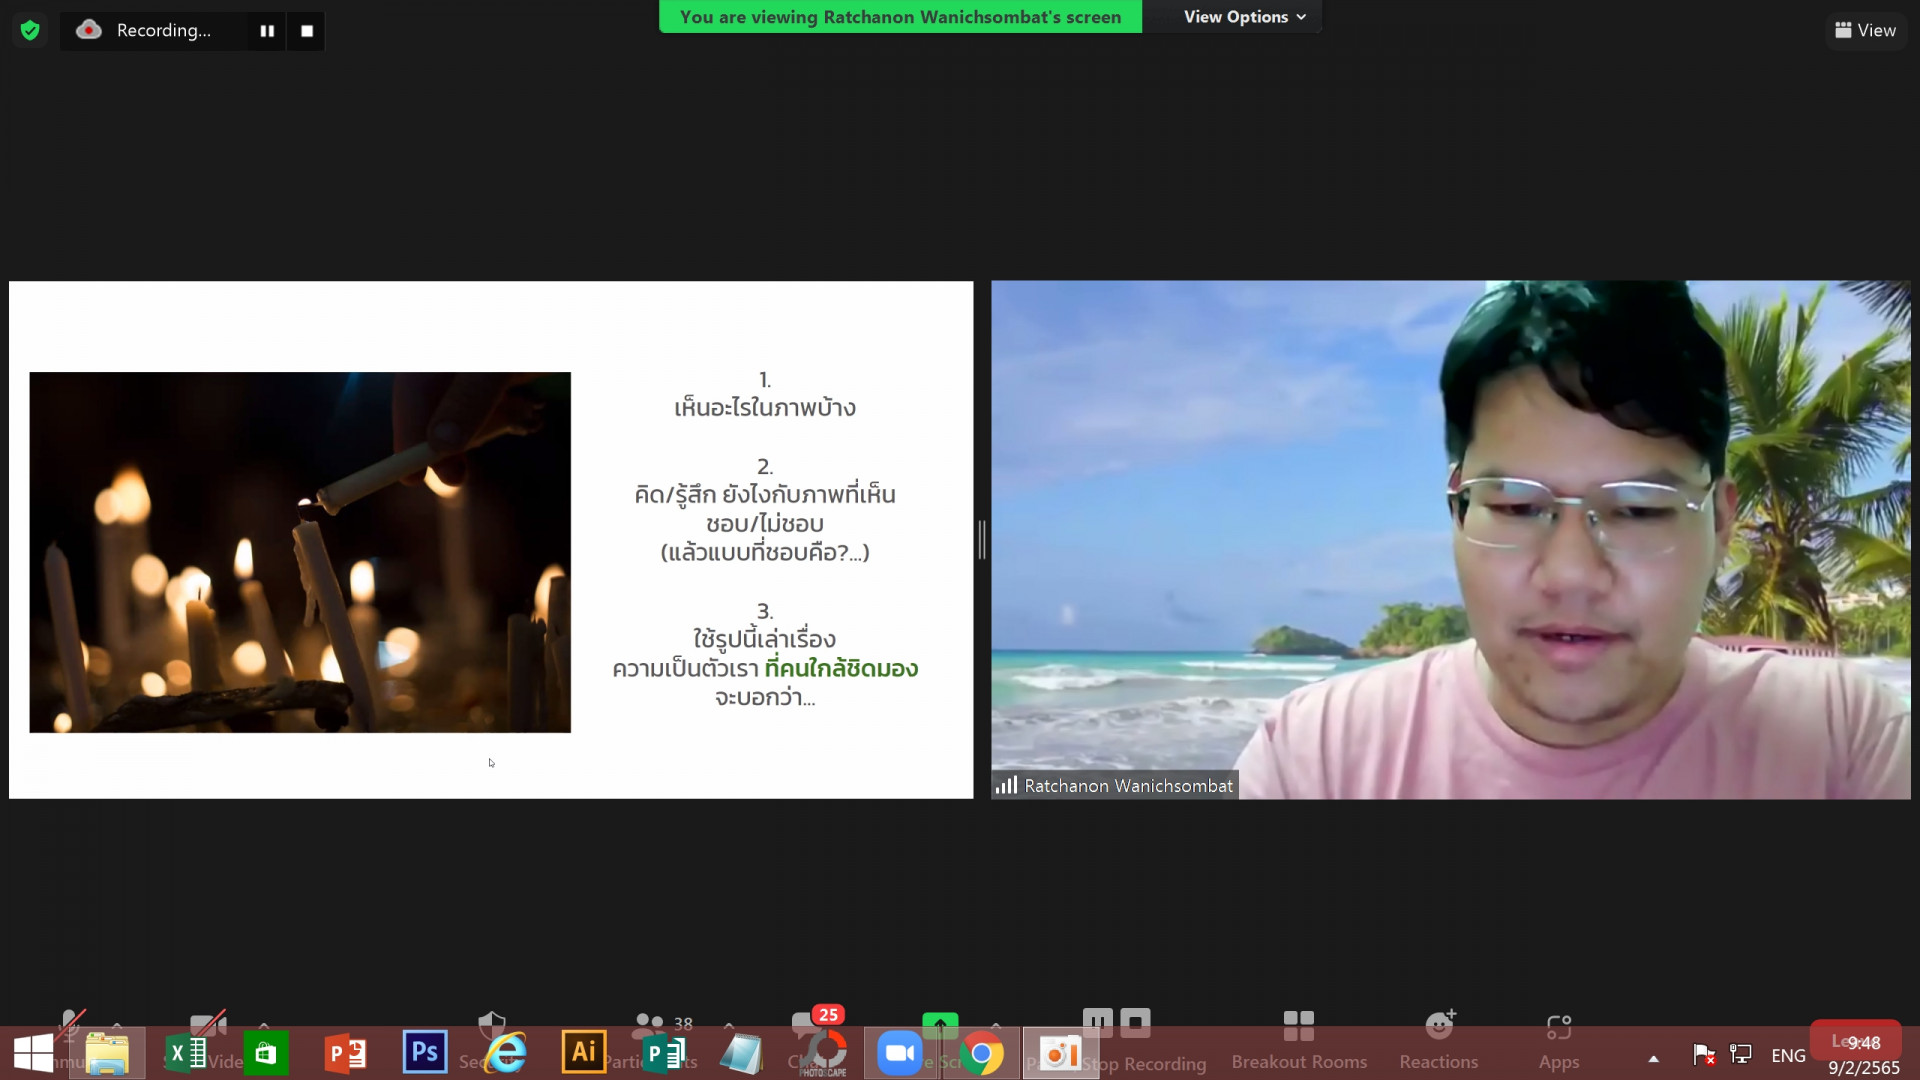This screenshot has height=1080, width=1920.
Task: Click the candle photo on the shared slide
Action: [x=300, y=552]
